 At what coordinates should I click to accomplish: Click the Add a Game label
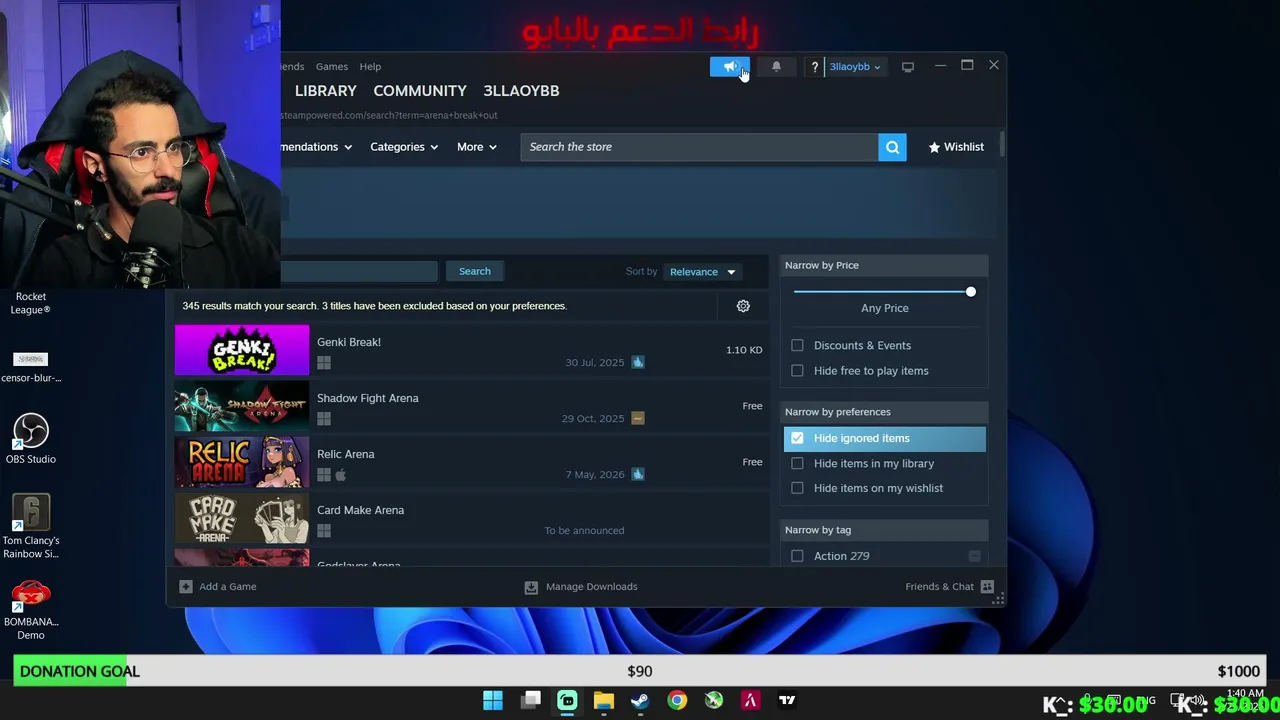tap(228, 587)
